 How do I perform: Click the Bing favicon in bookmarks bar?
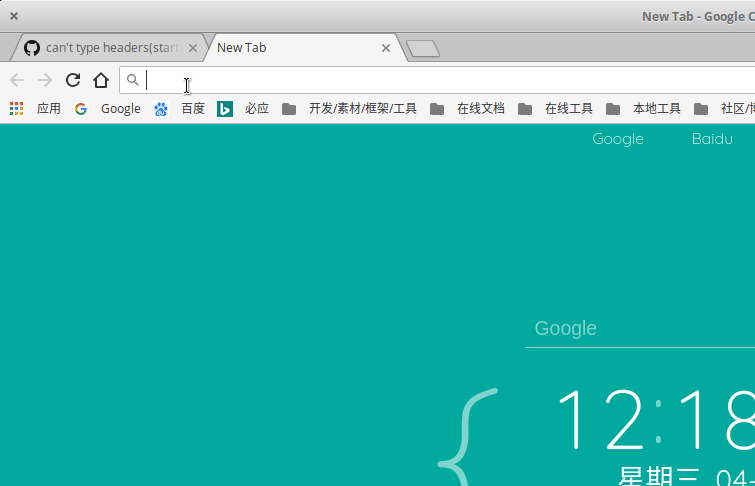(225, 109)
